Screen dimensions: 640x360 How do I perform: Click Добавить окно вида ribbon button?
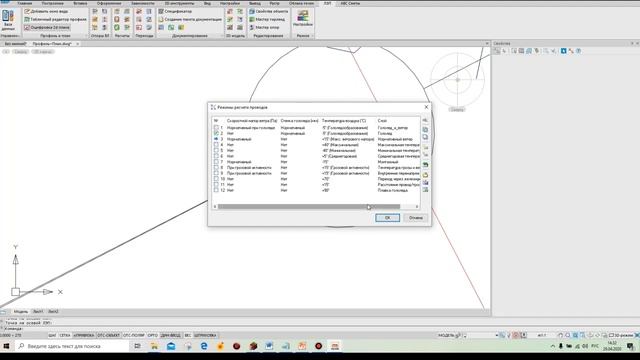coord(46,11)
